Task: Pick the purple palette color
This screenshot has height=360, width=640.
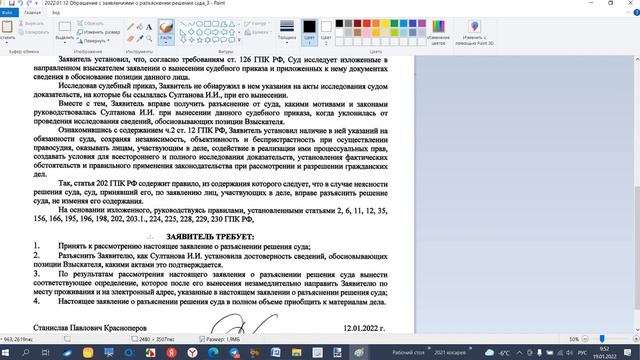Action: [422, 23]
